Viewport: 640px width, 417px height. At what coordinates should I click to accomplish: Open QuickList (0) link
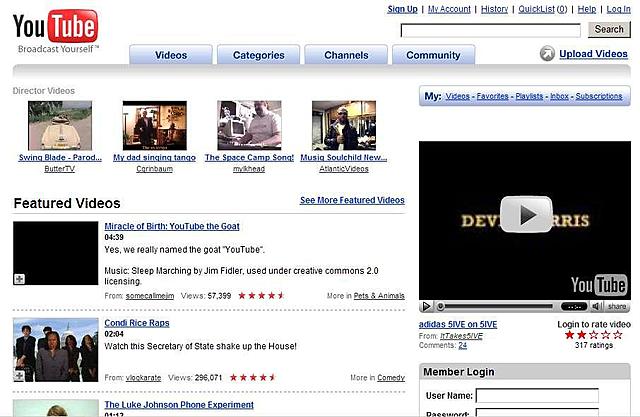point(543,9)
